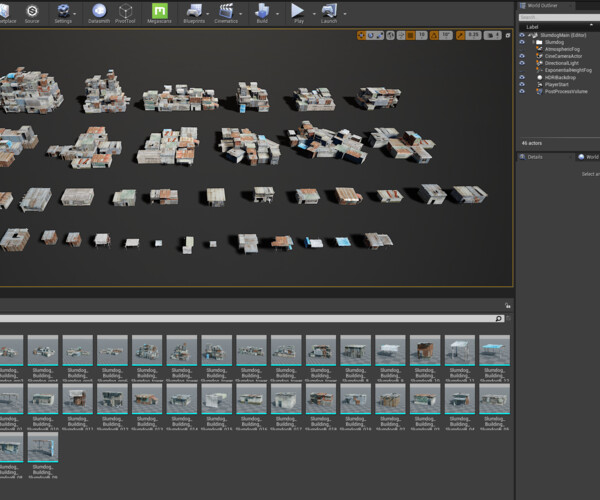Select PostProcessVolume in the outliner

click(x=566, y=91)
